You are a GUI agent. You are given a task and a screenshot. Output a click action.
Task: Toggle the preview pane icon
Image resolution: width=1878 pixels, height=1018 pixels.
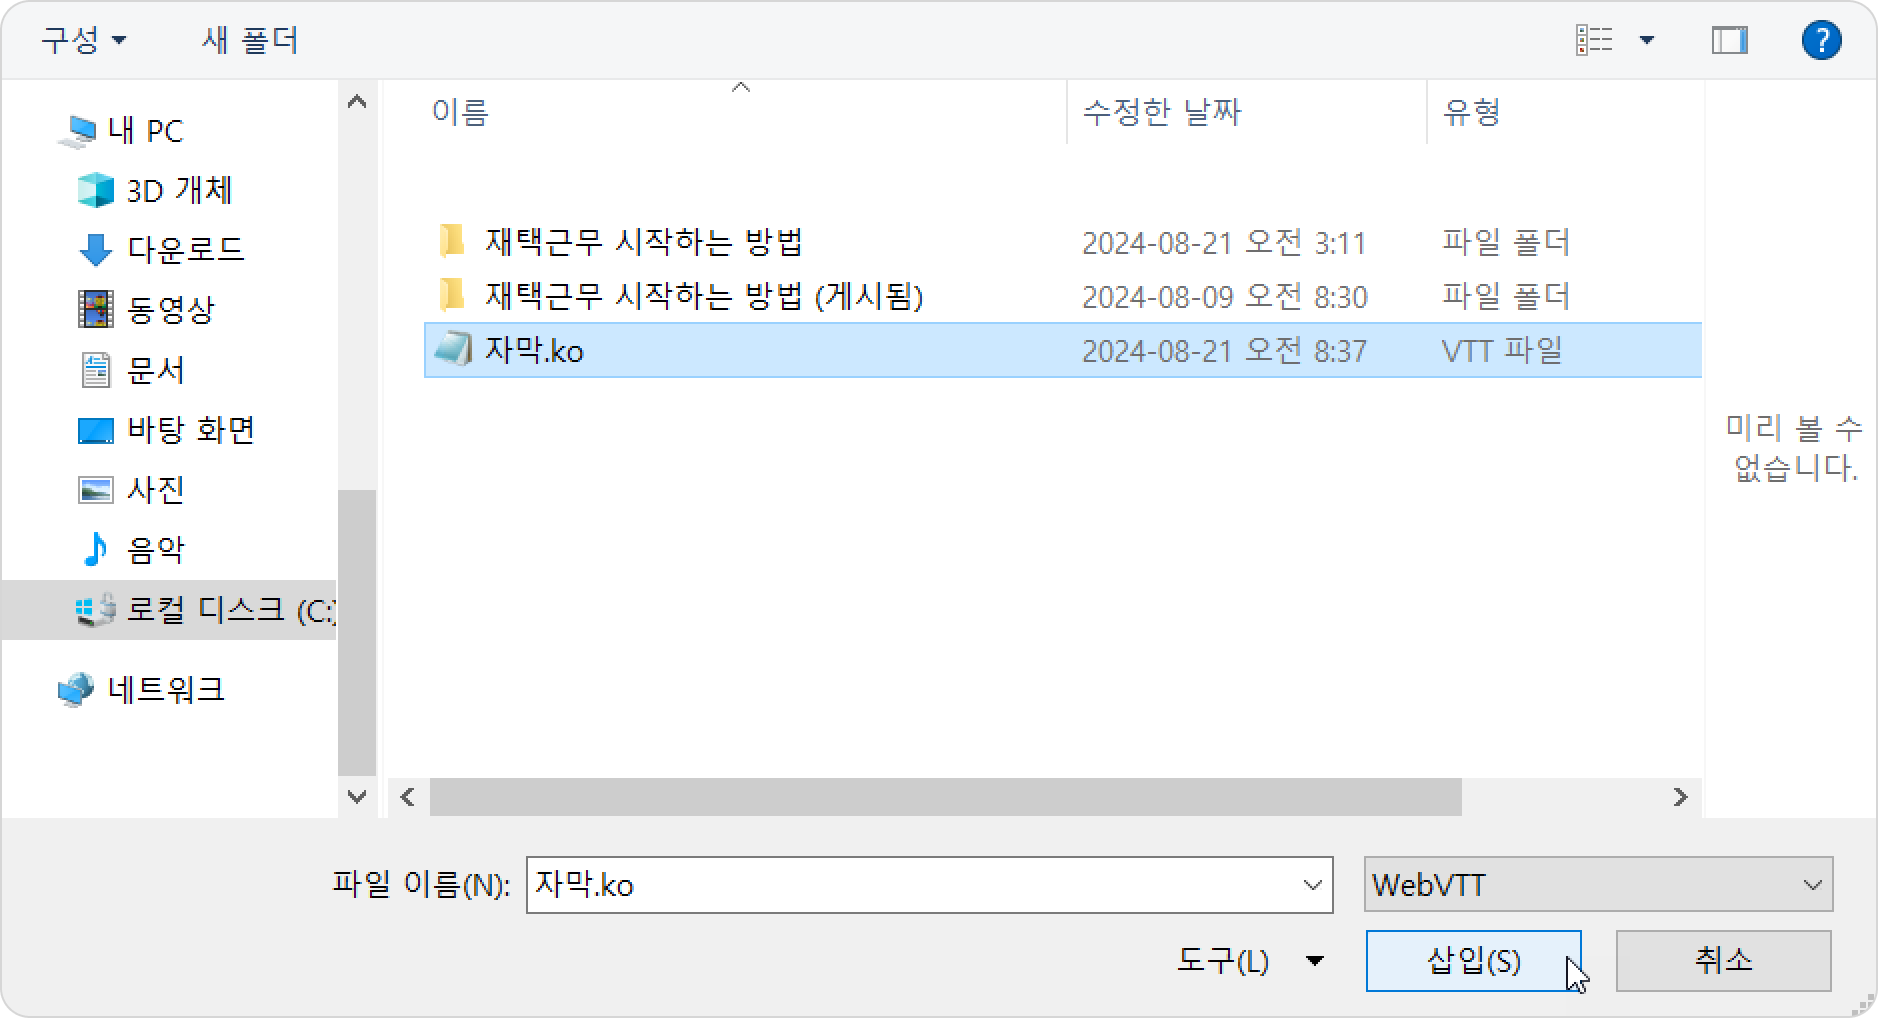click(1729, 41)
